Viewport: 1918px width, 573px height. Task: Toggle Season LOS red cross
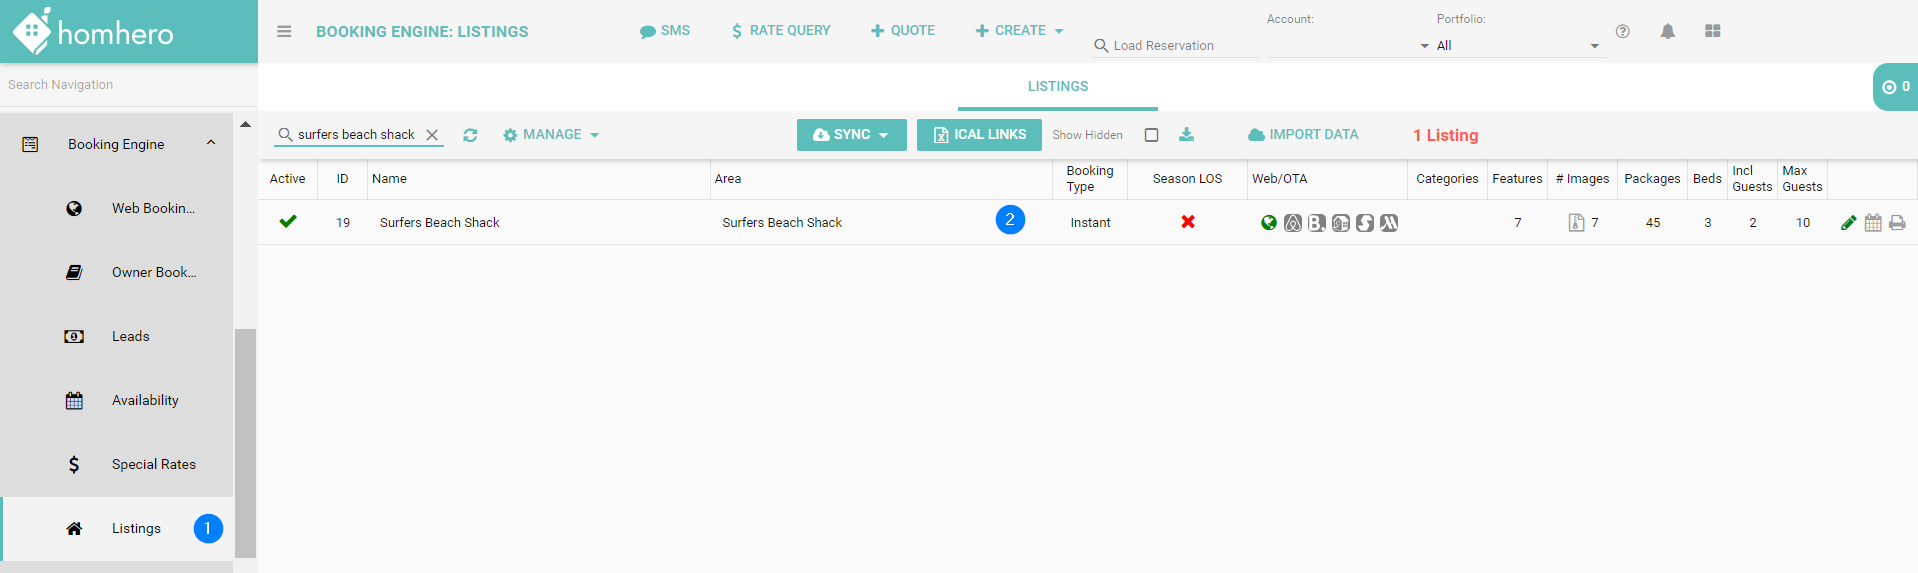(1187, 222)
